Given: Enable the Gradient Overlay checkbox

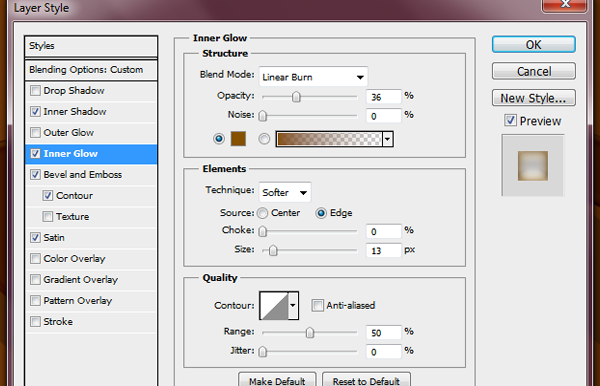Looking at the screenshot, I should [x=35, y=280].
